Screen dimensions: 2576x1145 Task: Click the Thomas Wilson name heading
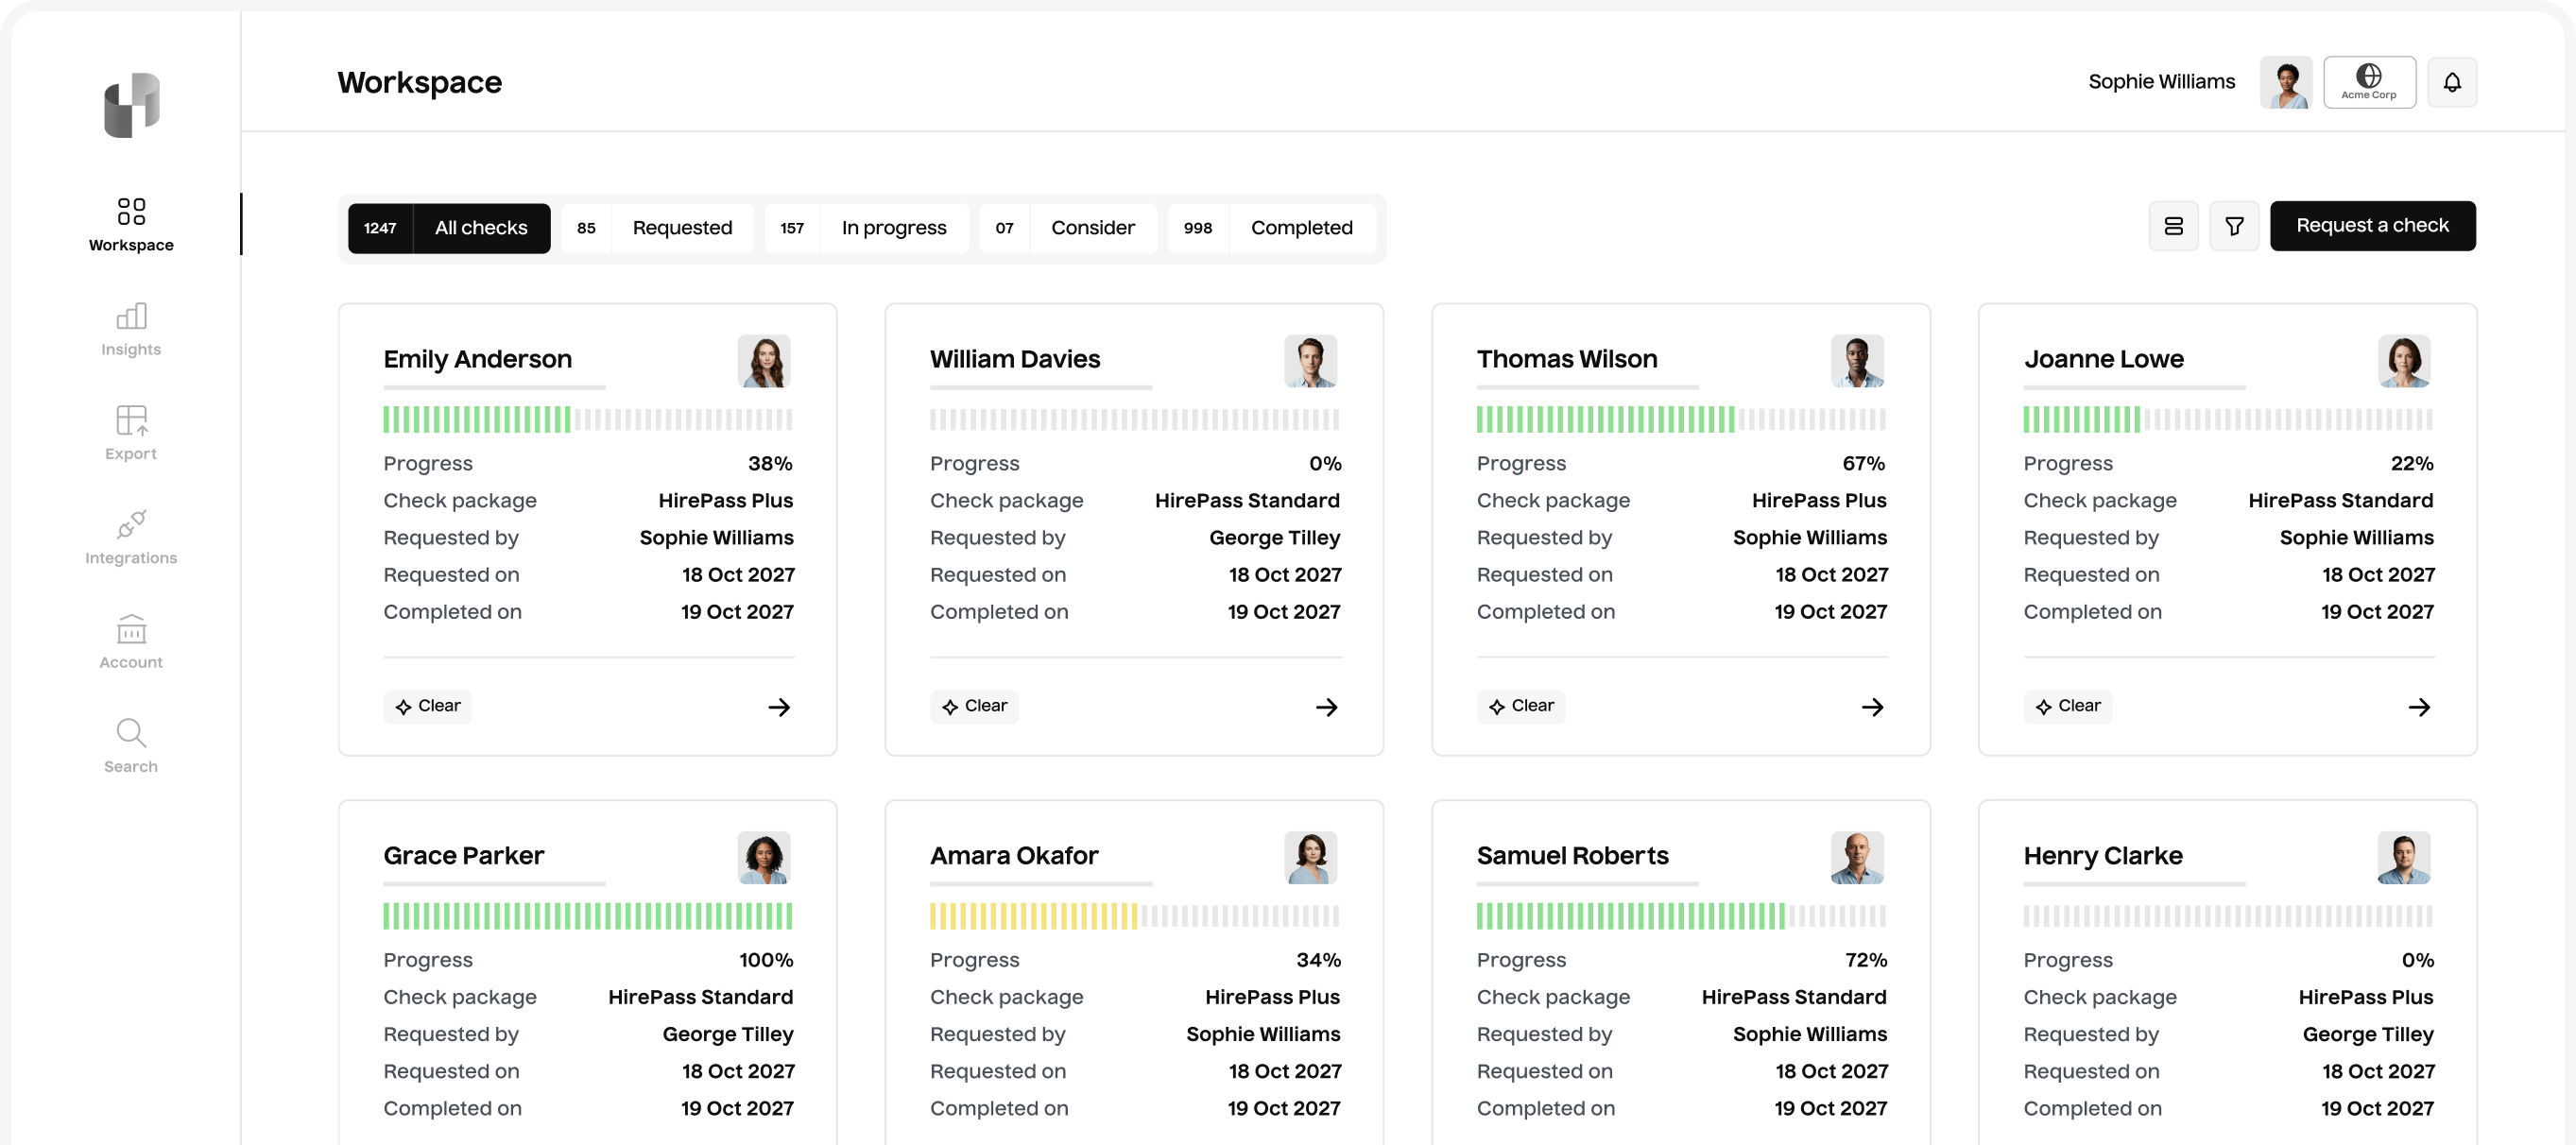point(1567,359)
